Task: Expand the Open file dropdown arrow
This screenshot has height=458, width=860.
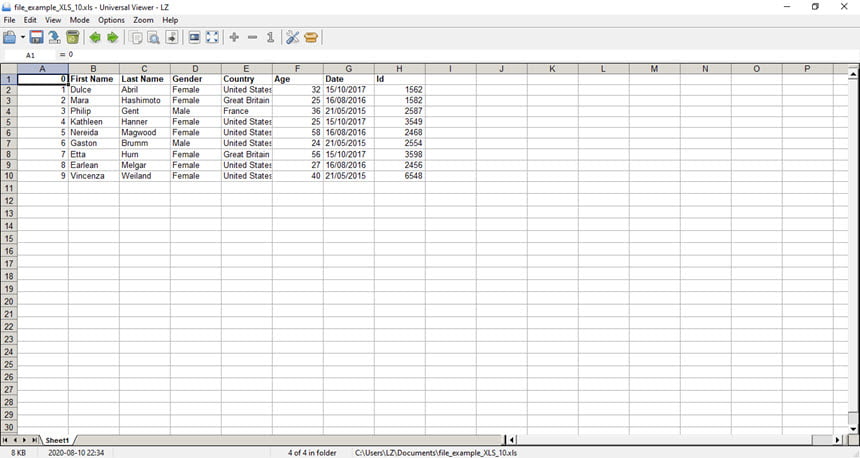Action: tap(23, 37)
